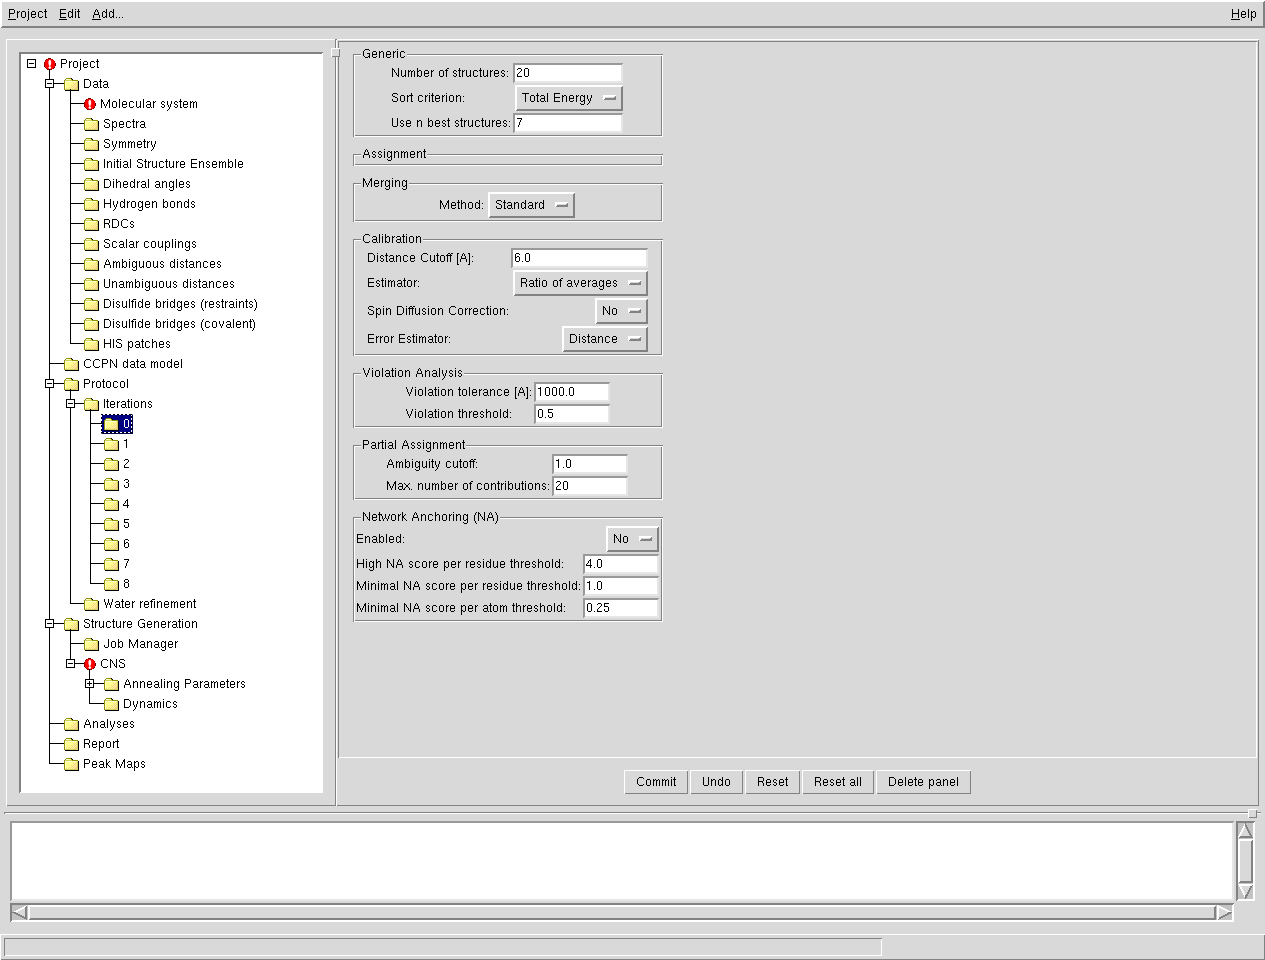Expand the Annealing Parameters tree node
Screen dimensions: 1265x960
pos(90,684)
